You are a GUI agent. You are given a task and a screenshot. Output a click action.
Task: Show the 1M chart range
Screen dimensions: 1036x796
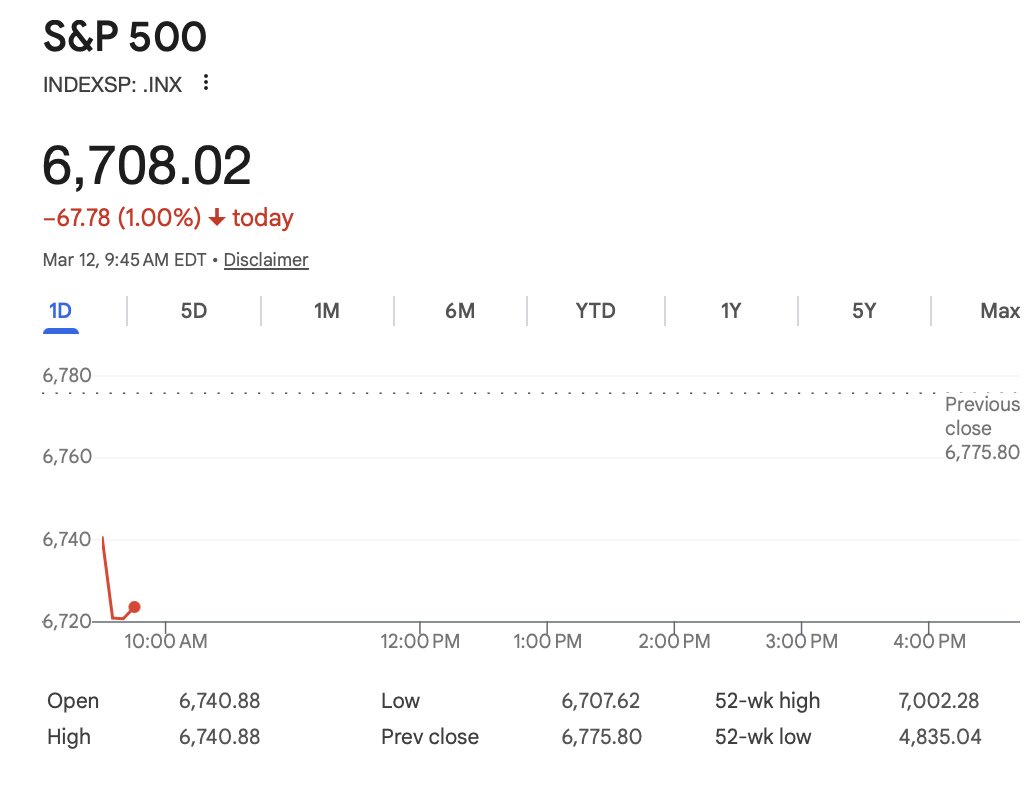[x=327, y=311]
